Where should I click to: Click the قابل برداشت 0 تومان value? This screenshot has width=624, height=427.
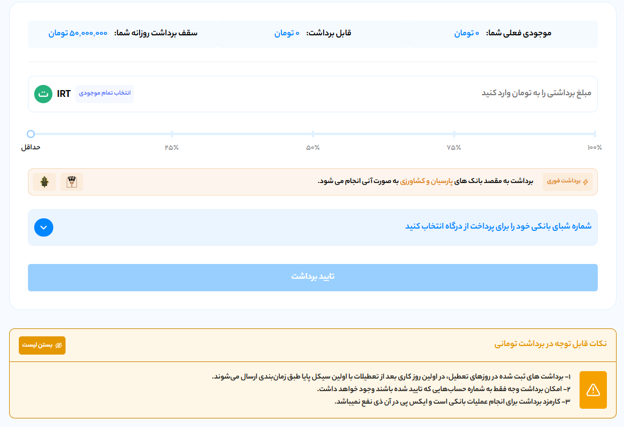[287, 33]
